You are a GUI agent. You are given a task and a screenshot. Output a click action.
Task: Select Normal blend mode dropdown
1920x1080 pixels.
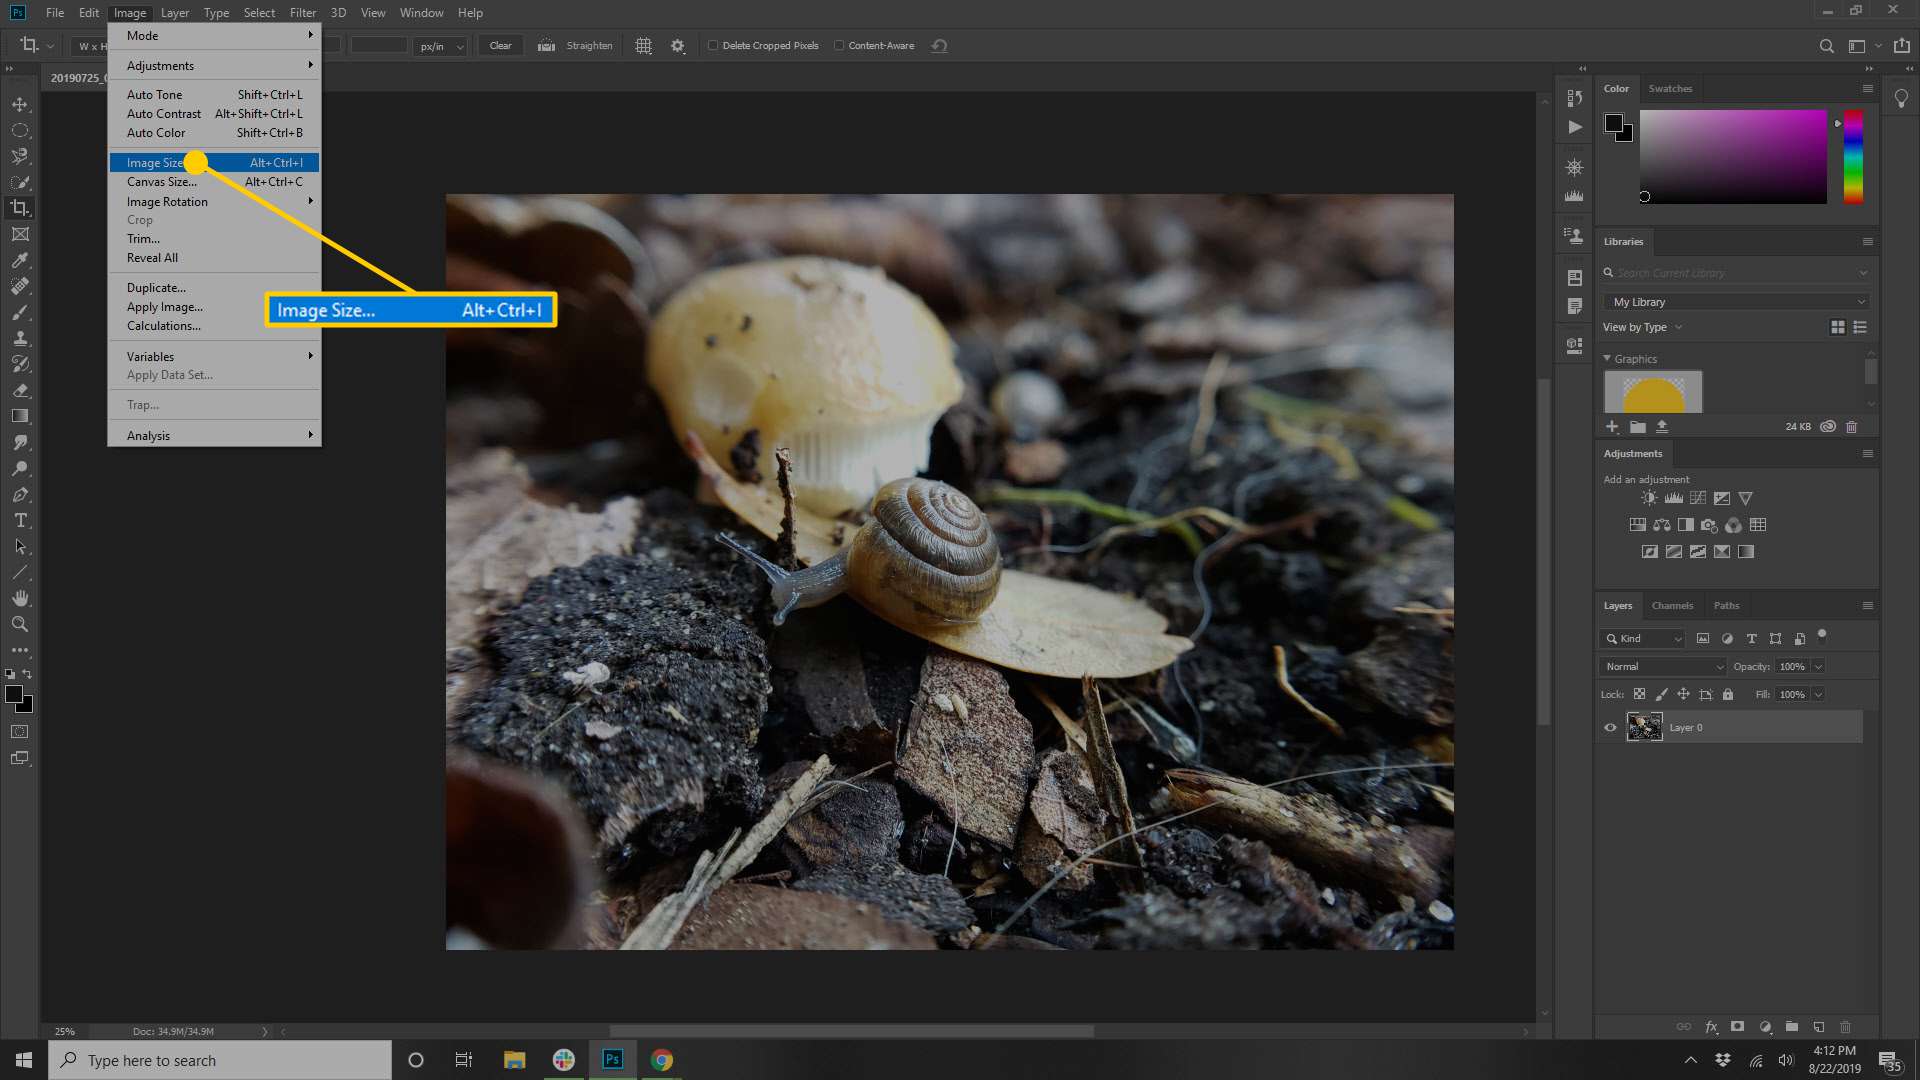click(1659, 666)
